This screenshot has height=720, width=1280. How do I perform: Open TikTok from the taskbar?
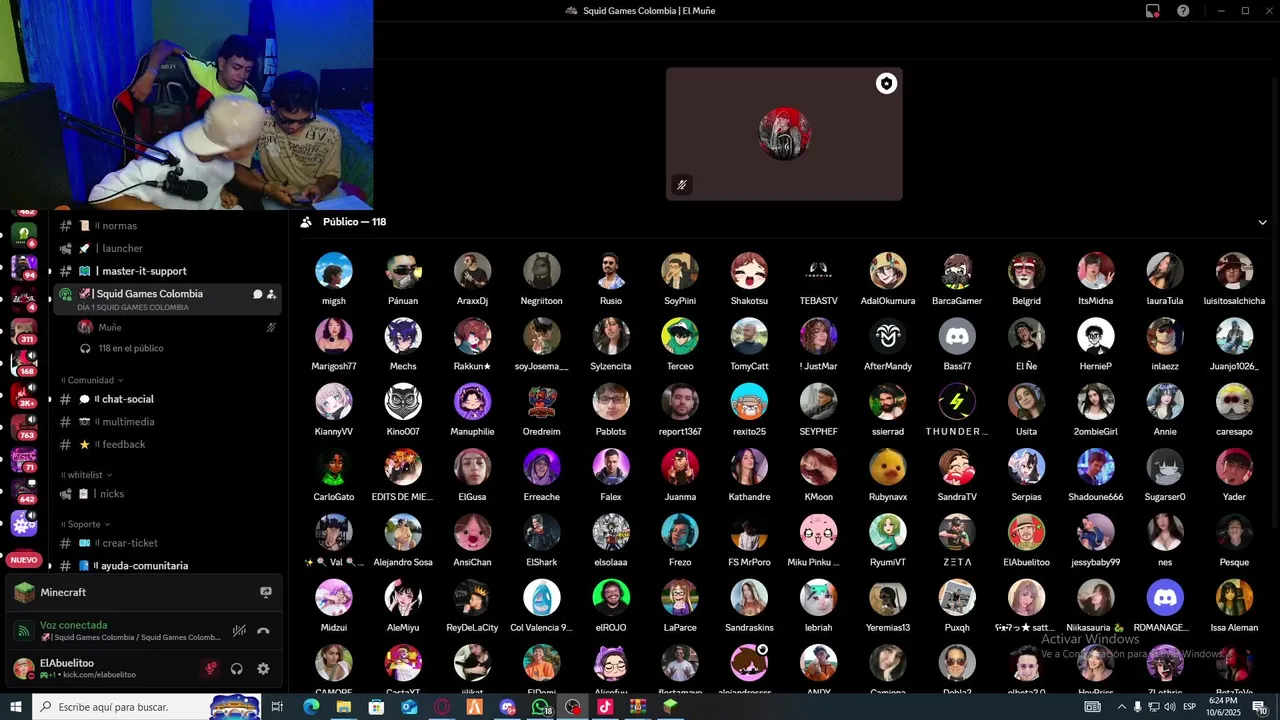pyautogui.click(x=605, y=707)
